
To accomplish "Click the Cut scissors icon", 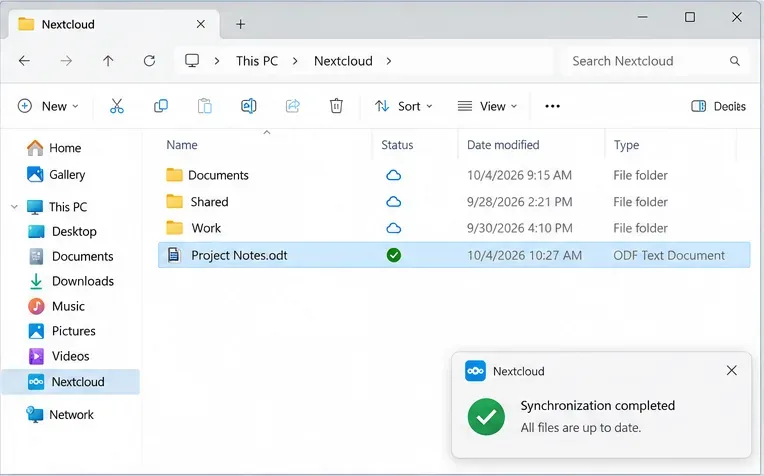I will coord(116,106).
